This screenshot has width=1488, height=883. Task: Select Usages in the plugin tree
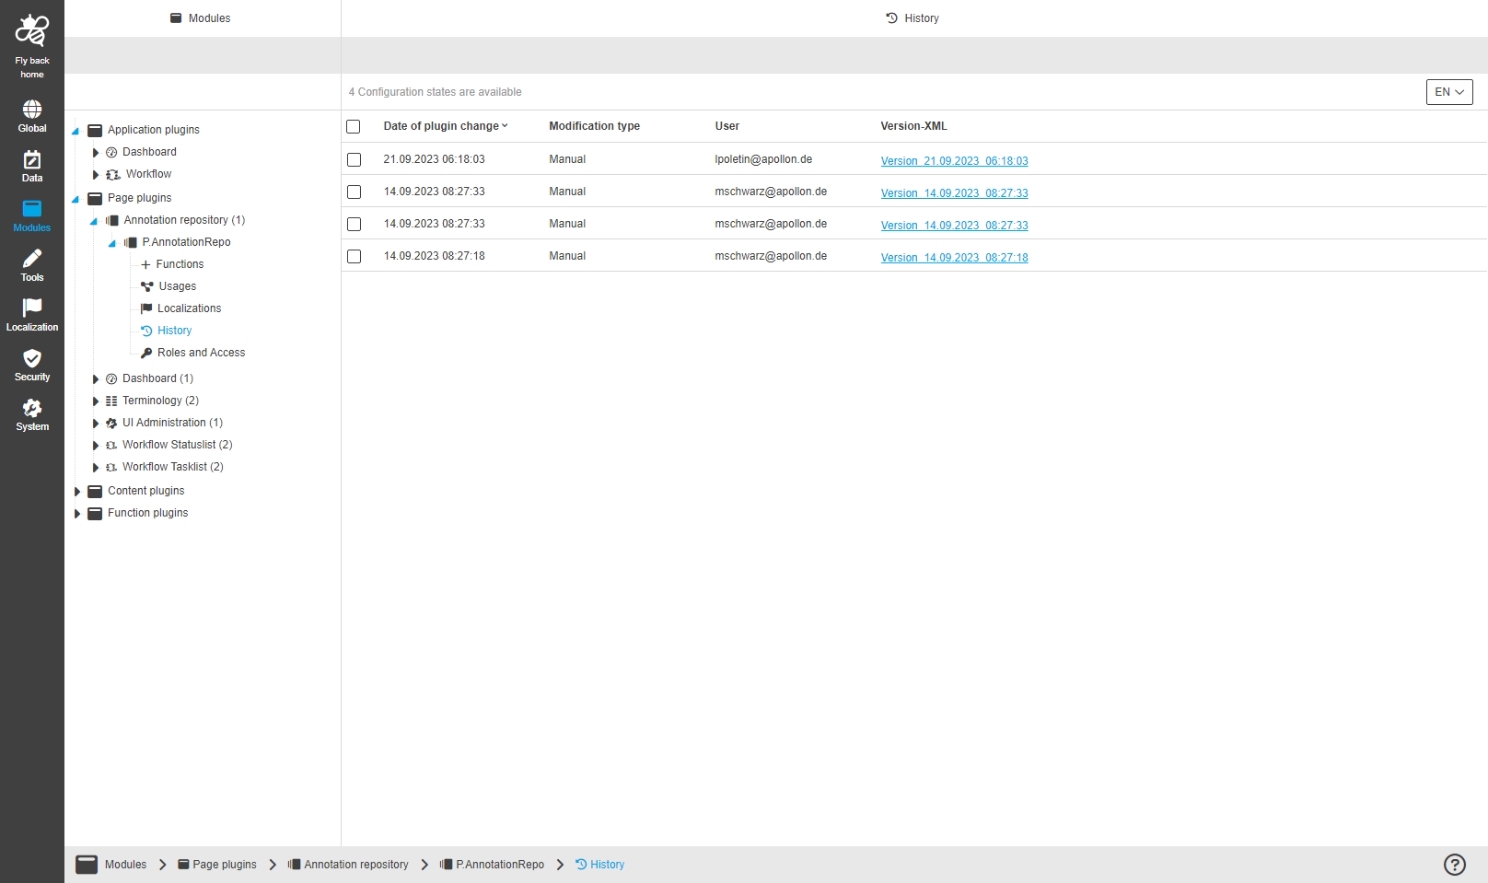[177, 287]
